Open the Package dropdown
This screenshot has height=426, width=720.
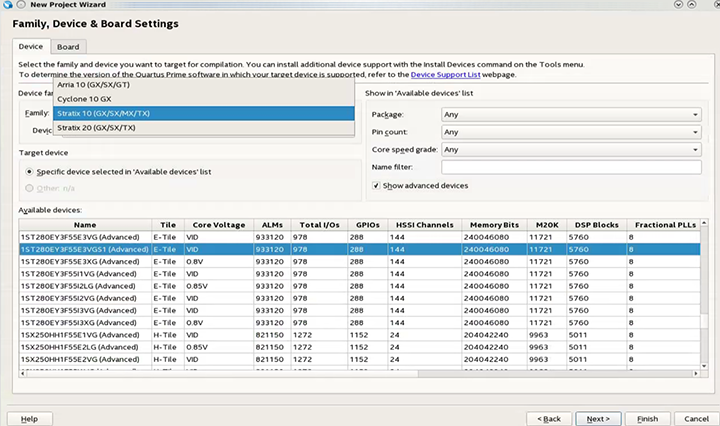(x=571, y=114)
